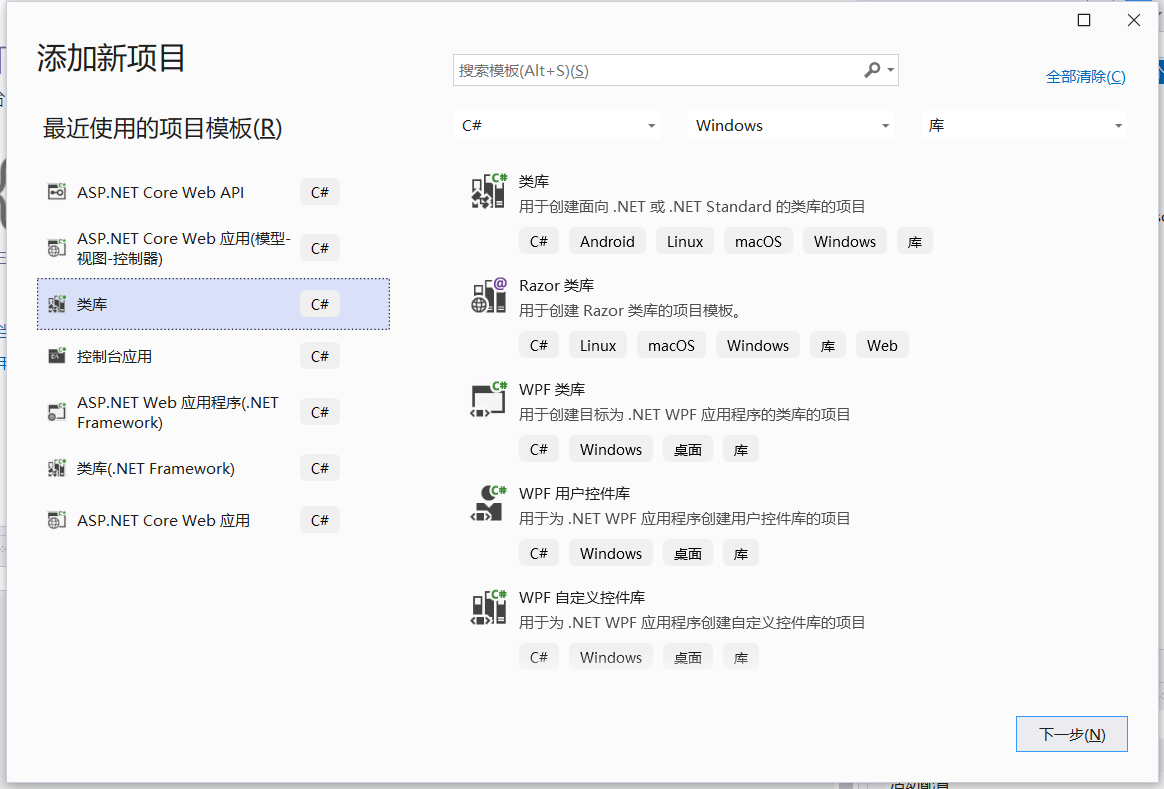Click the WPF 类库 template icon
The width and height of the screenshot is (1164, 789).
(488, 399)
